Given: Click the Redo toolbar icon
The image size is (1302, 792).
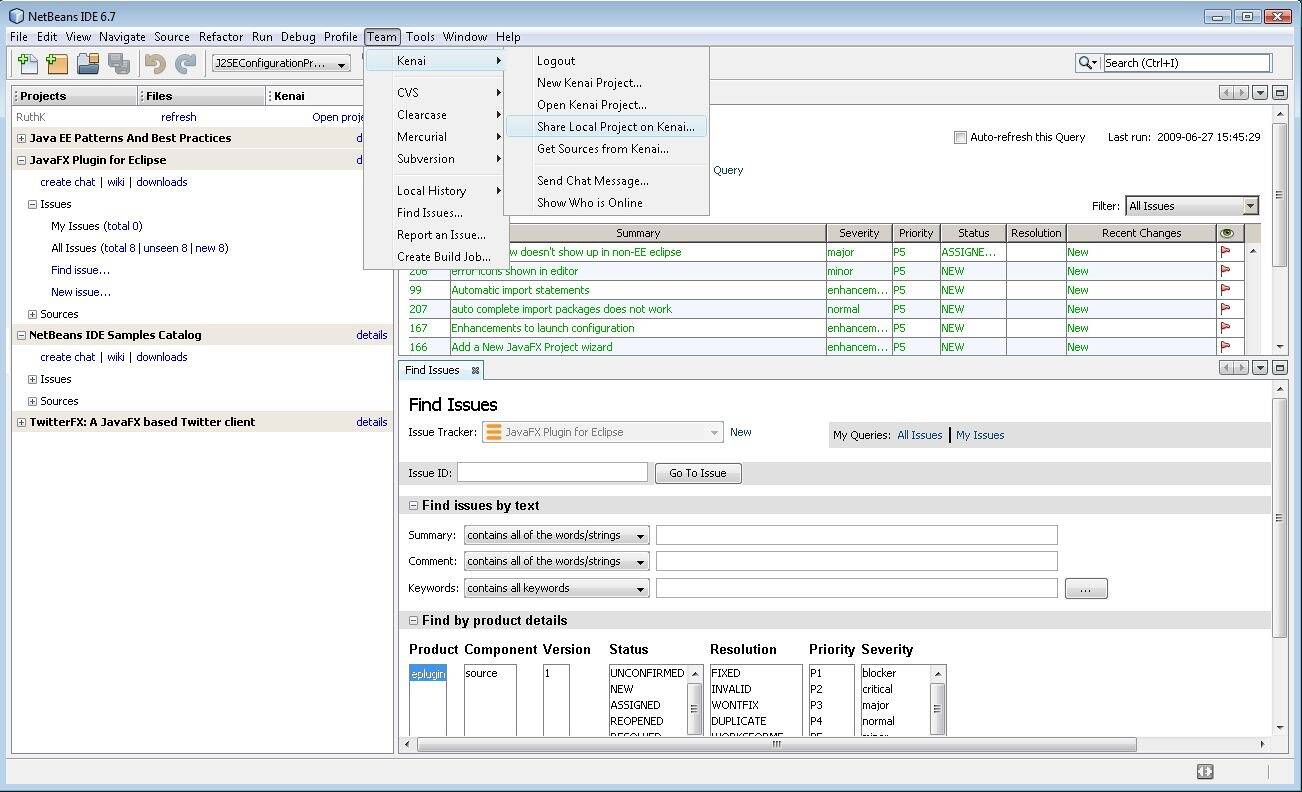Looking at the screenshot, I should tap(186, 63).
